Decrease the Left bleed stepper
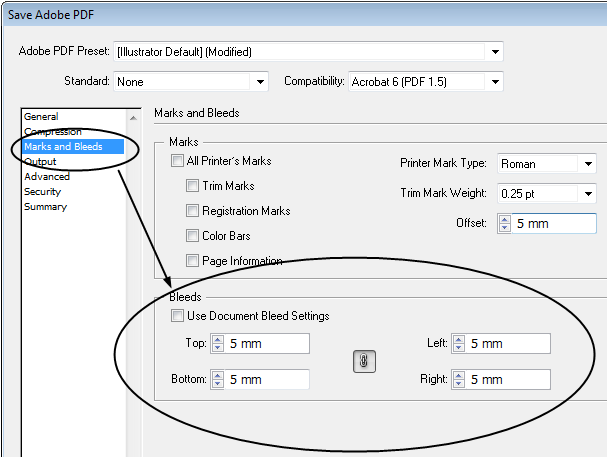 pyautogui.click(x=459, y=347)
